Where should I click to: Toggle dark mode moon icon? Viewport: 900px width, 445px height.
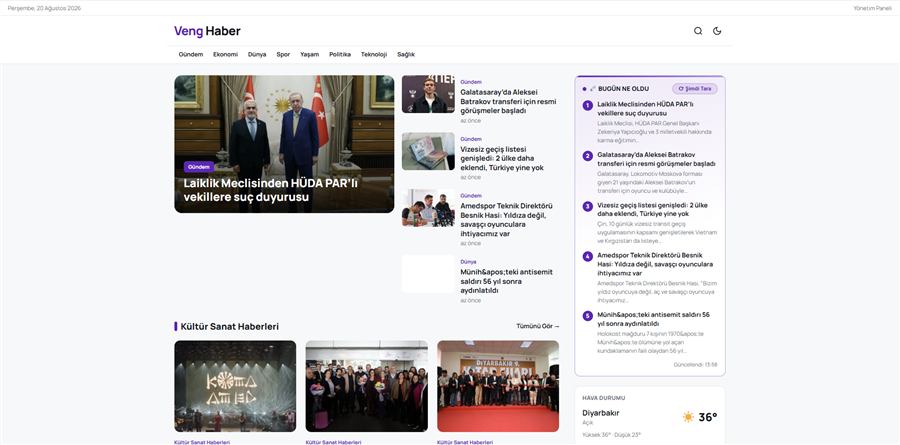(717, 31)
